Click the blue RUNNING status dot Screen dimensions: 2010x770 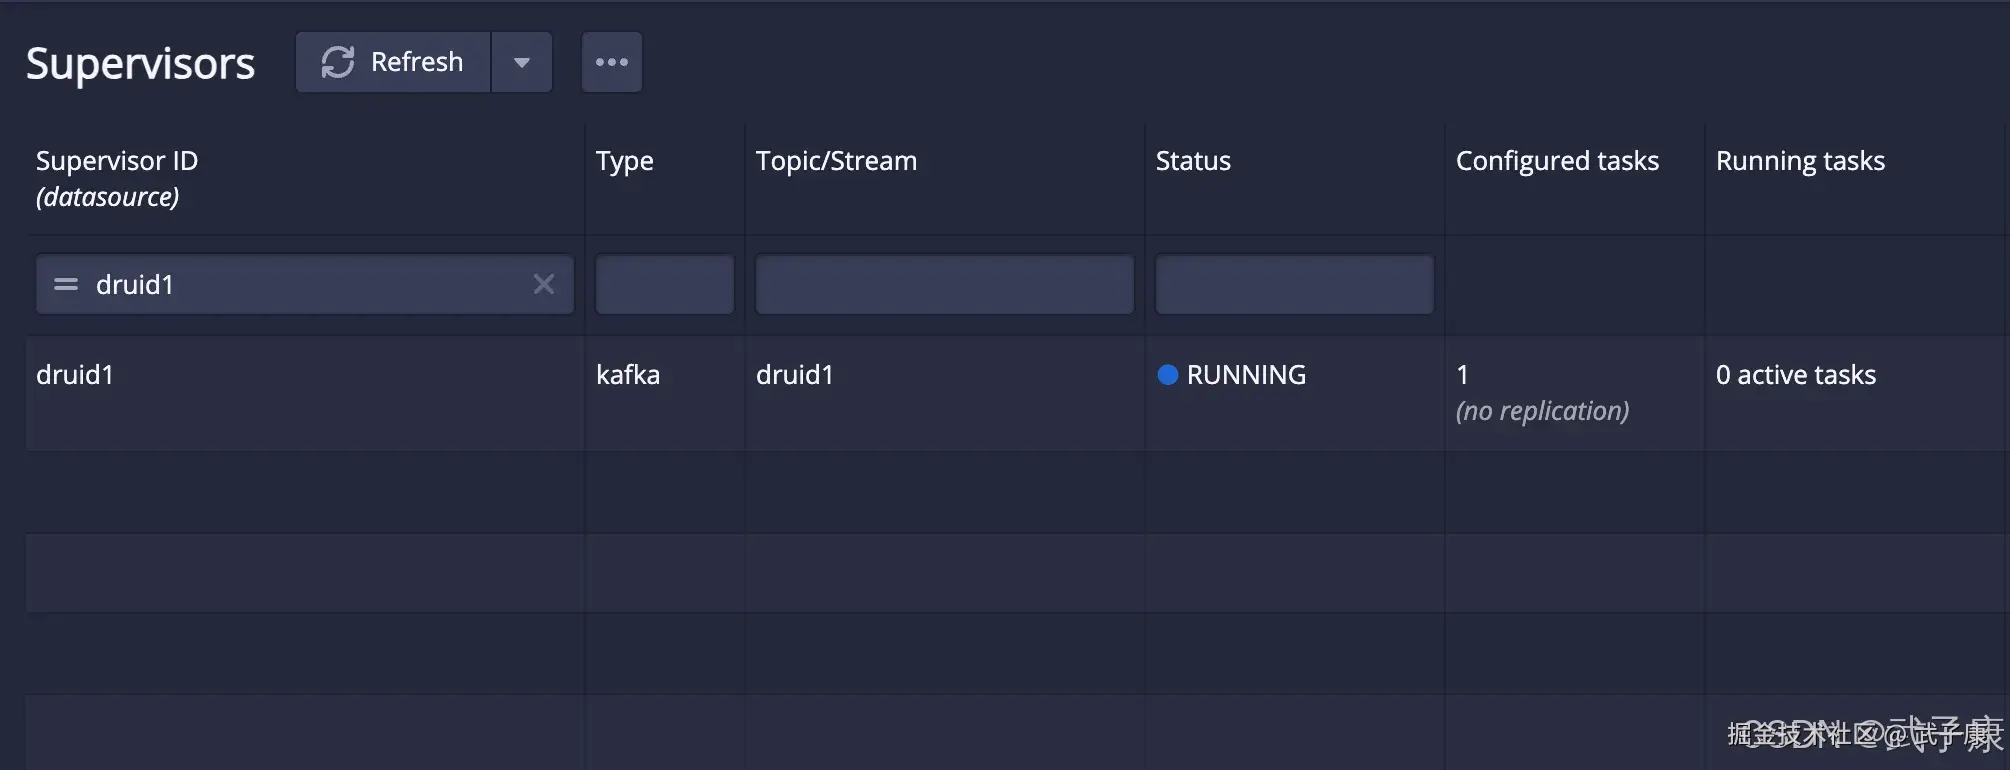(x=1167, y=375)
